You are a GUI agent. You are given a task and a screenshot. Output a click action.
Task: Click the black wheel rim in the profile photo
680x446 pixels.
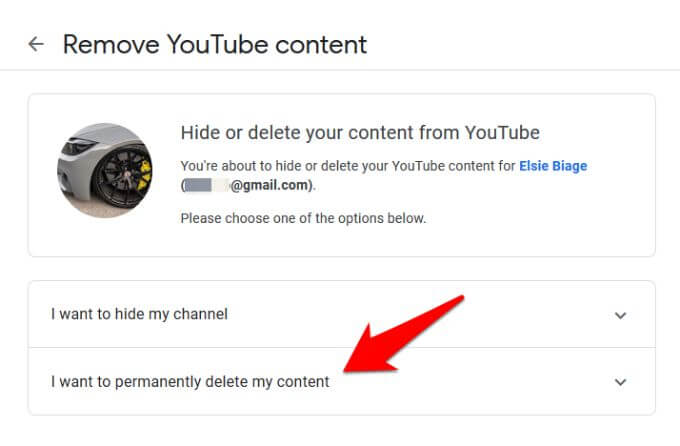(122, 177)
